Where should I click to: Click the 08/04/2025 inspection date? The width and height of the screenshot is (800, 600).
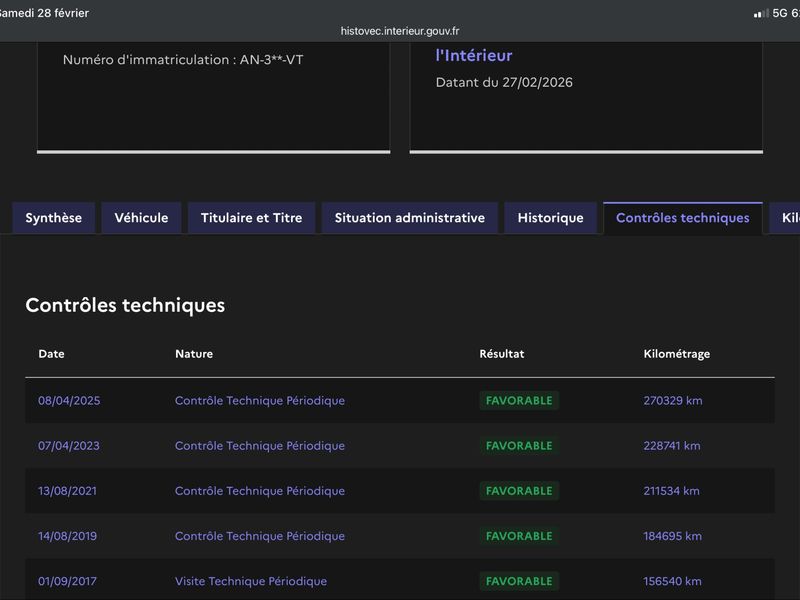[x=69, y=401]
